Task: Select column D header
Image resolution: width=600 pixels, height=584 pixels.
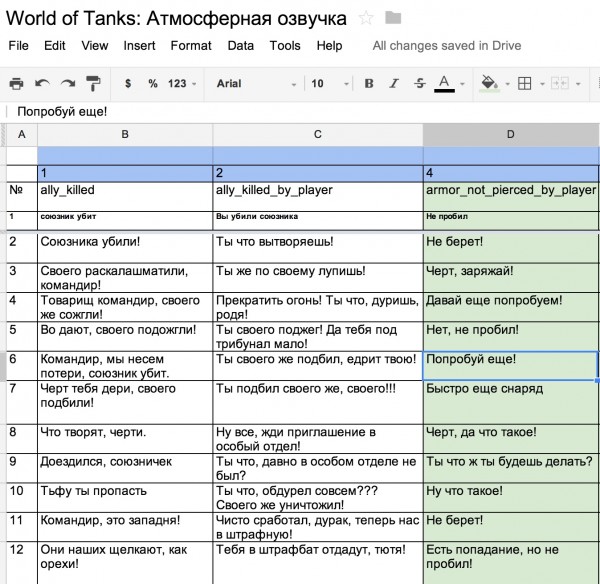Action: pos(511,134)
